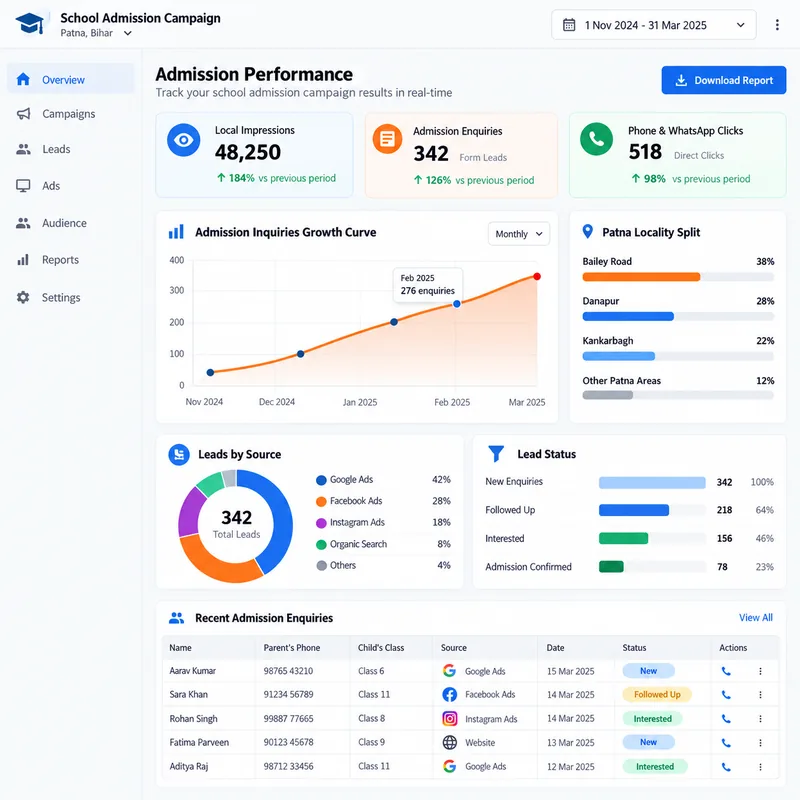Image resolution: width=800 pixels, height=800 pixels.
Task: Open more options for Aditya Raj row
Action: pyautogui.click(x=760, y=767)
